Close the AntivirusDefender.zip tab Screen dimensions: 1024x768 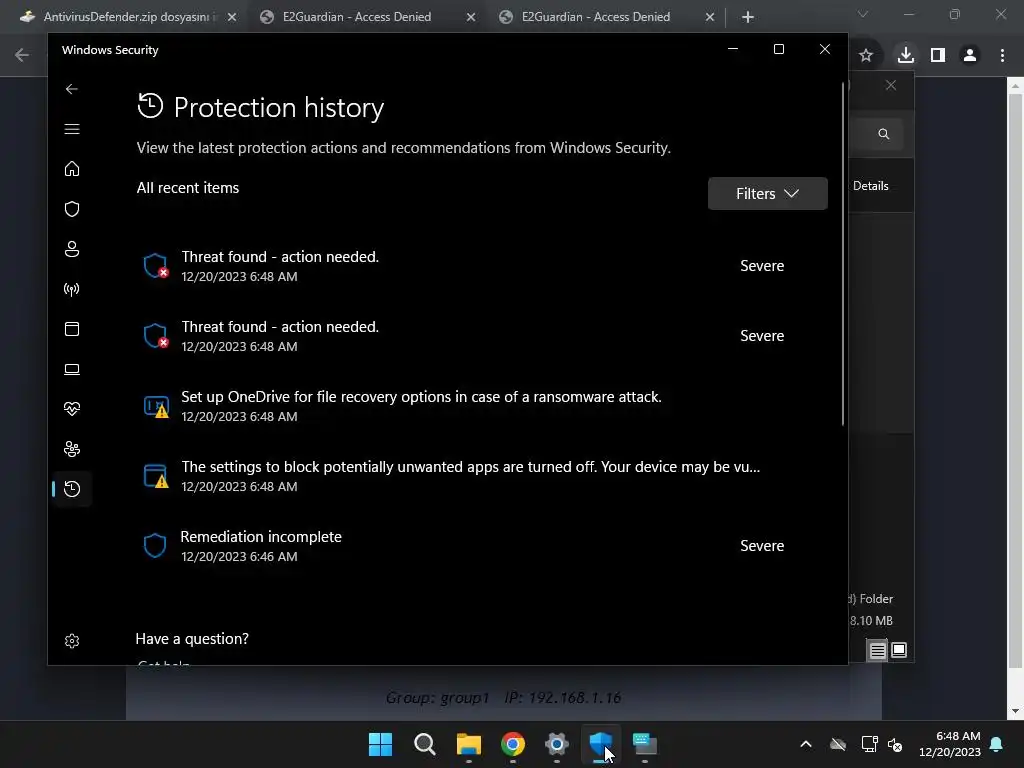(x=232, y=17)
